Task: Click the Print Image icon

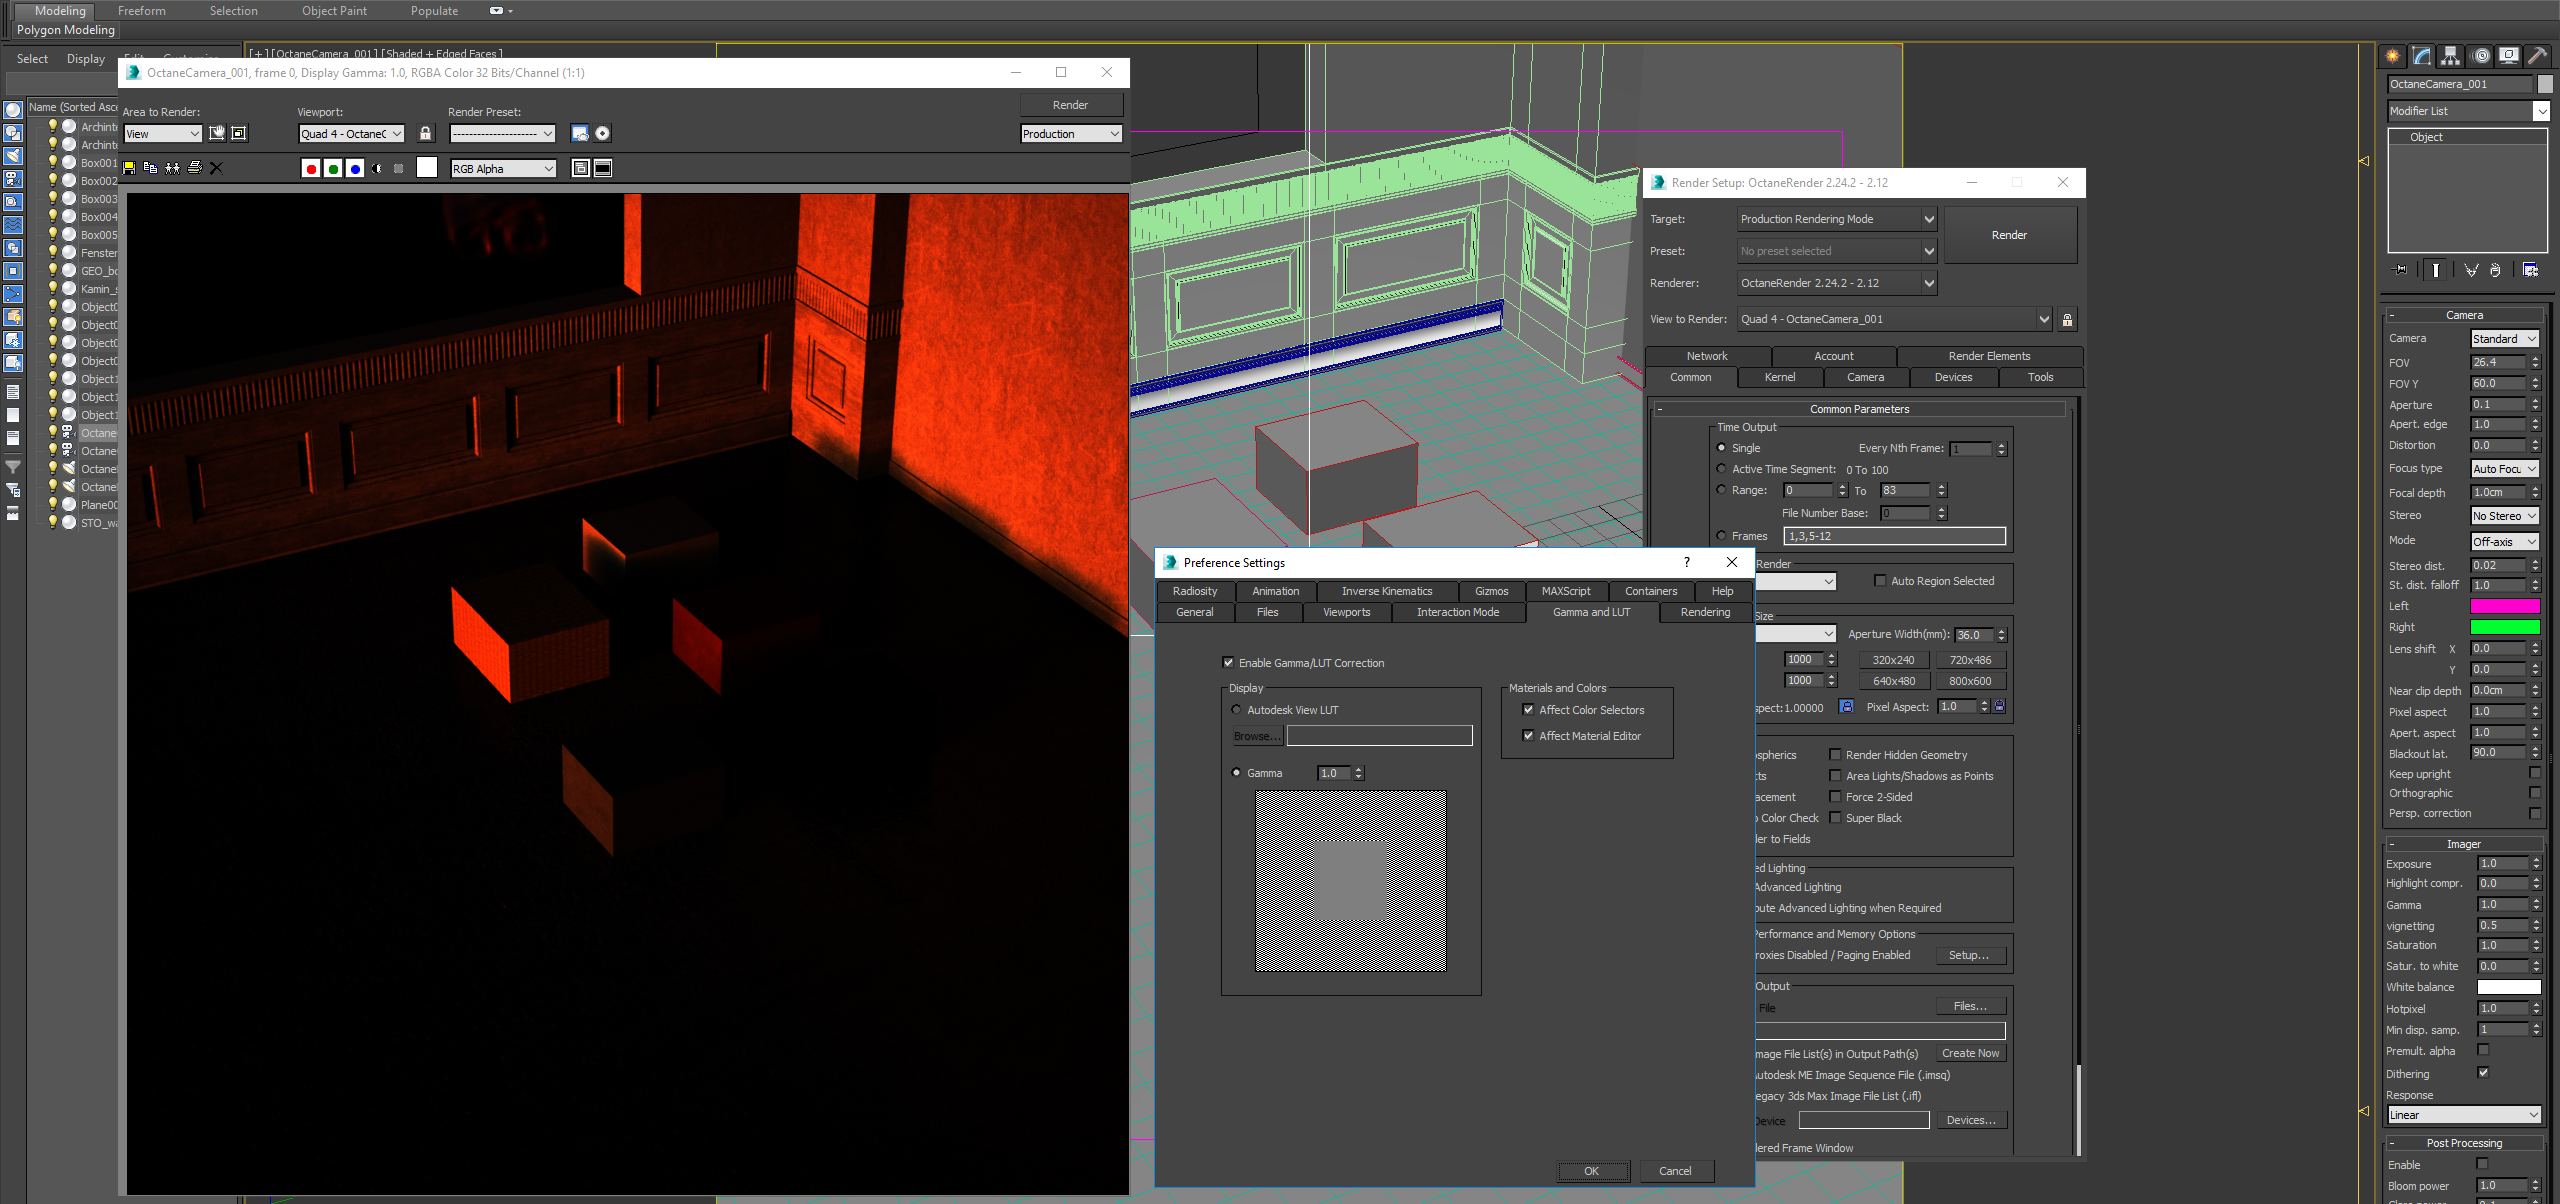Action: click(195, 168)
